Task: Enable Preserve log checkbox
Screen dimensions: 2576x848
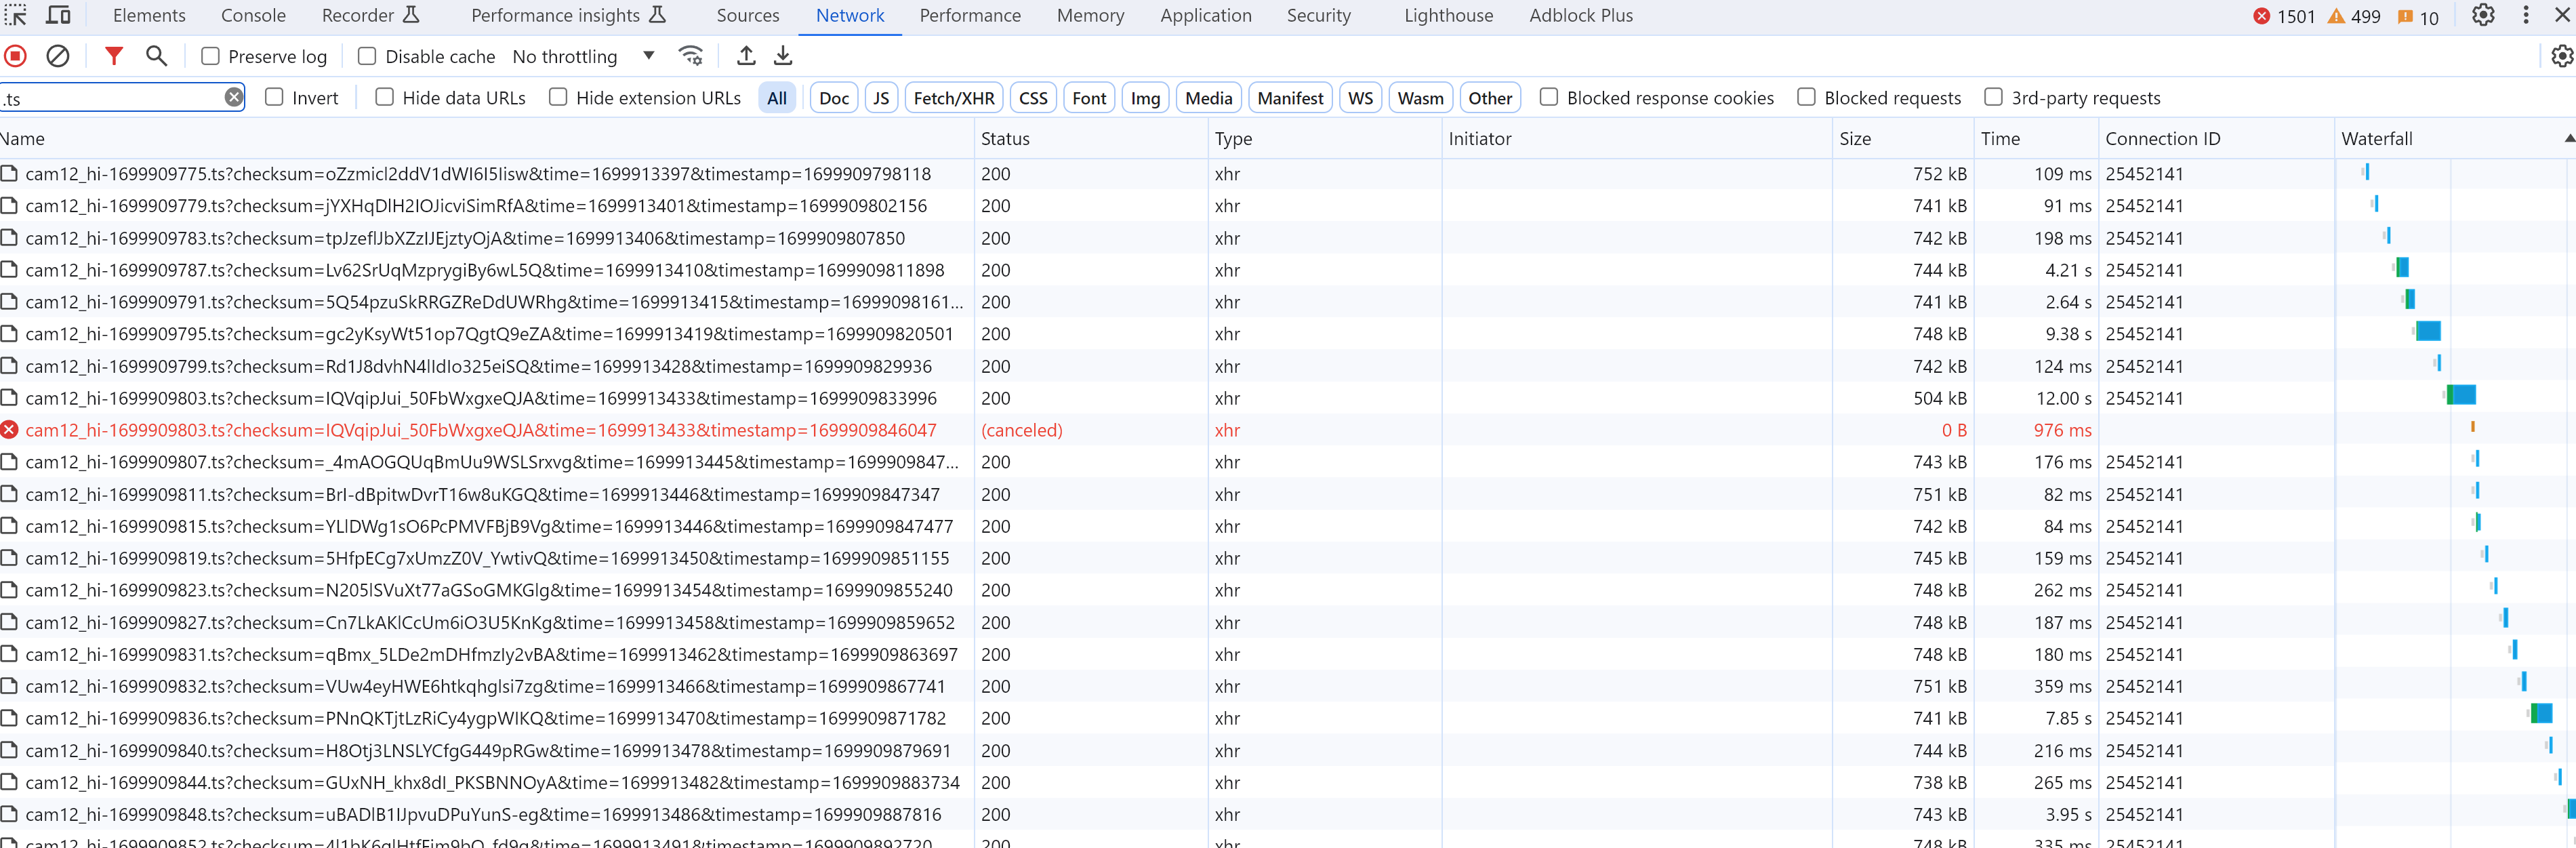Action: (x=210, y=57)
